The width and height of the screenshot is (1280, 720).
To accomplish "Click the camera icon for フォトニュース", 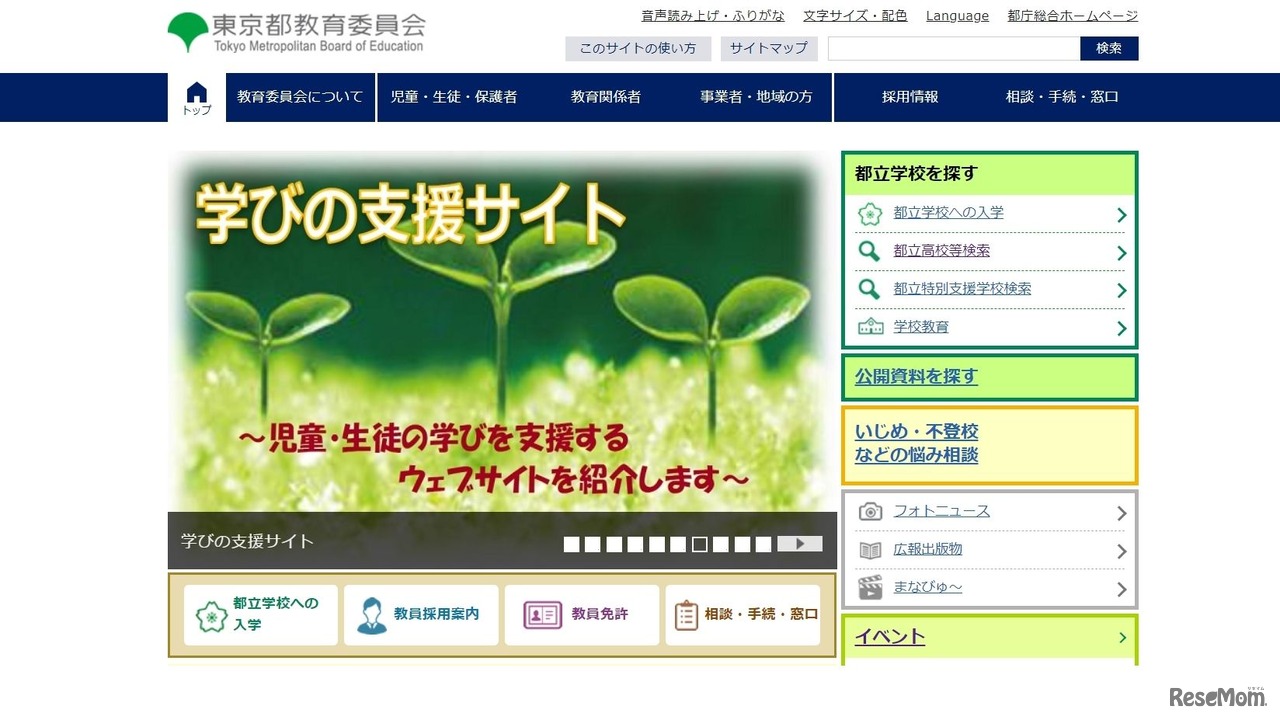I will click(870, 512).
